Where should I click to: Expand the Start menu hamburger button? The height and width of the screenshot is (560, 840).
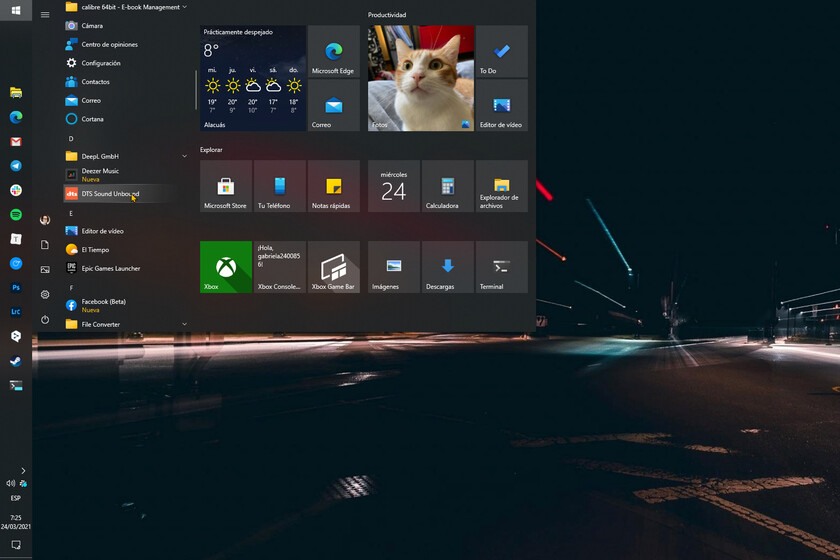[x=45, y=14]
